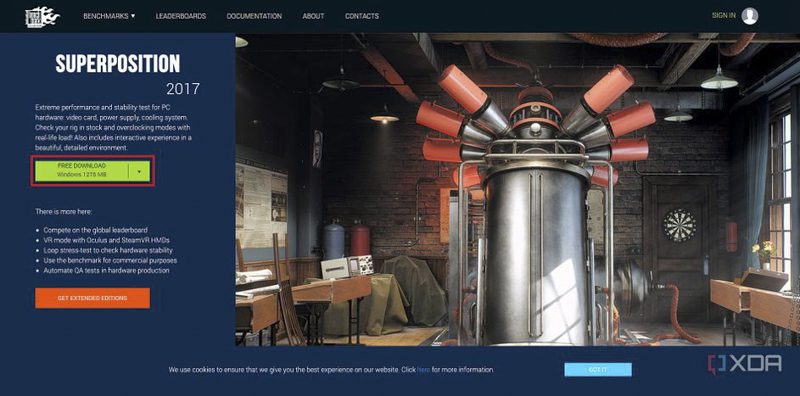800x396 pixels.
Task: Go to the About page
Action: (313, 16)
